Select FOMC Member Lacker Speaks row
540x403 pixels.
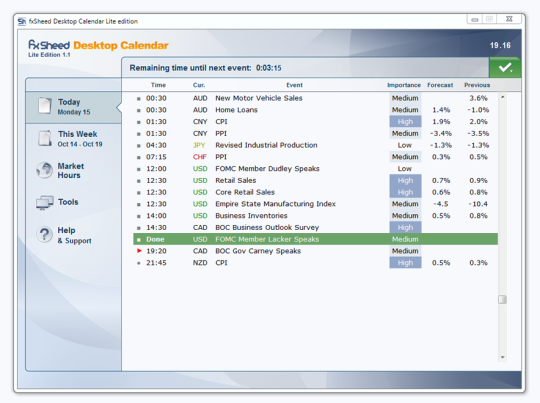(x=315, y=239)
